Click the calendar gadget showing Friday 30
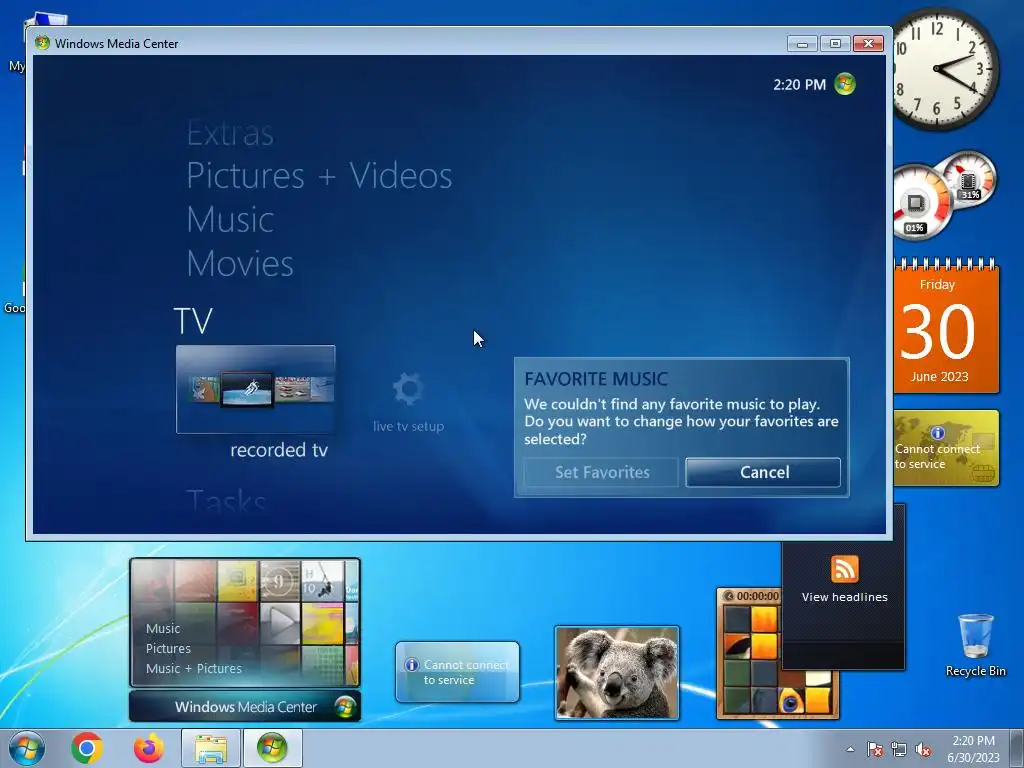This screenshot has width=1024, height=768. [x=946, y=327]
